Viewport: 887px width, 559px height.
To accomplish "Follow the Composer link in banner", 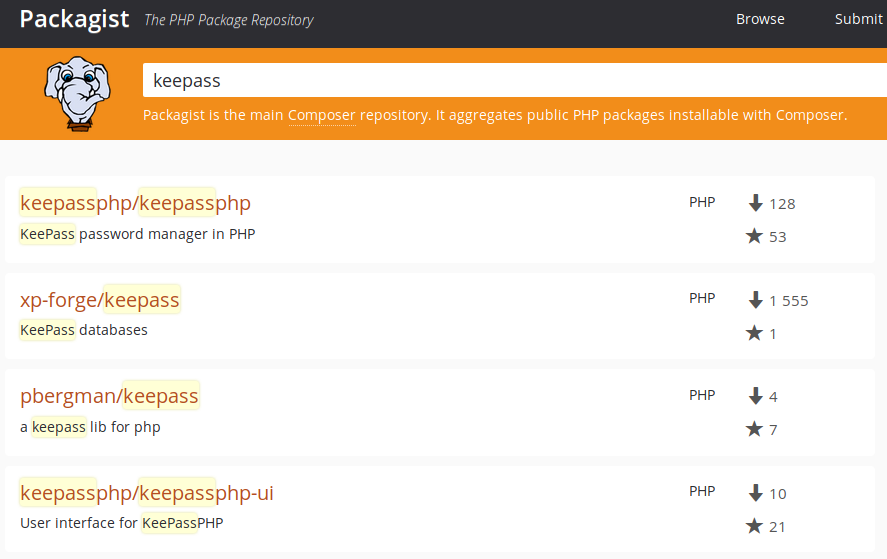I will coord(322,115).
